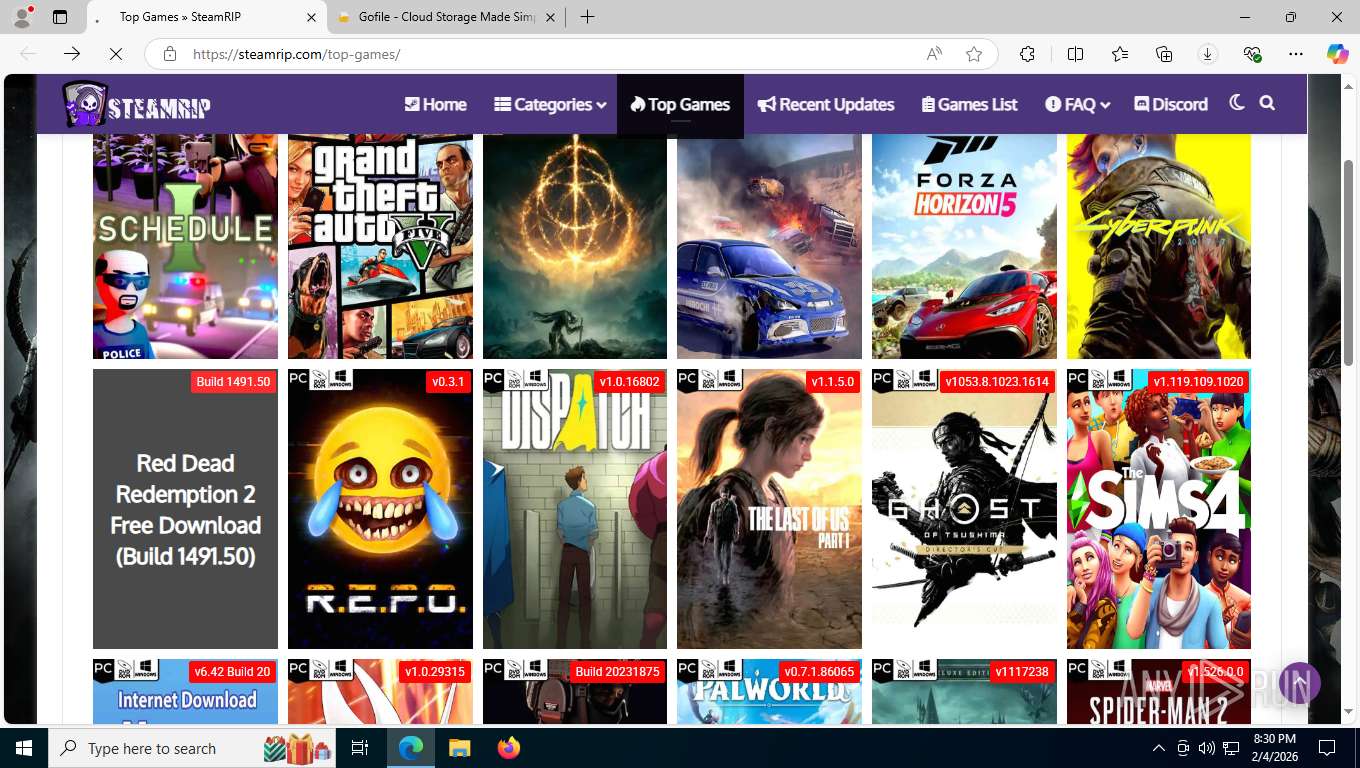Open the blue rally car game cover
The height and width of the screenshot is (768, 1360).
[x=769, y=246]
